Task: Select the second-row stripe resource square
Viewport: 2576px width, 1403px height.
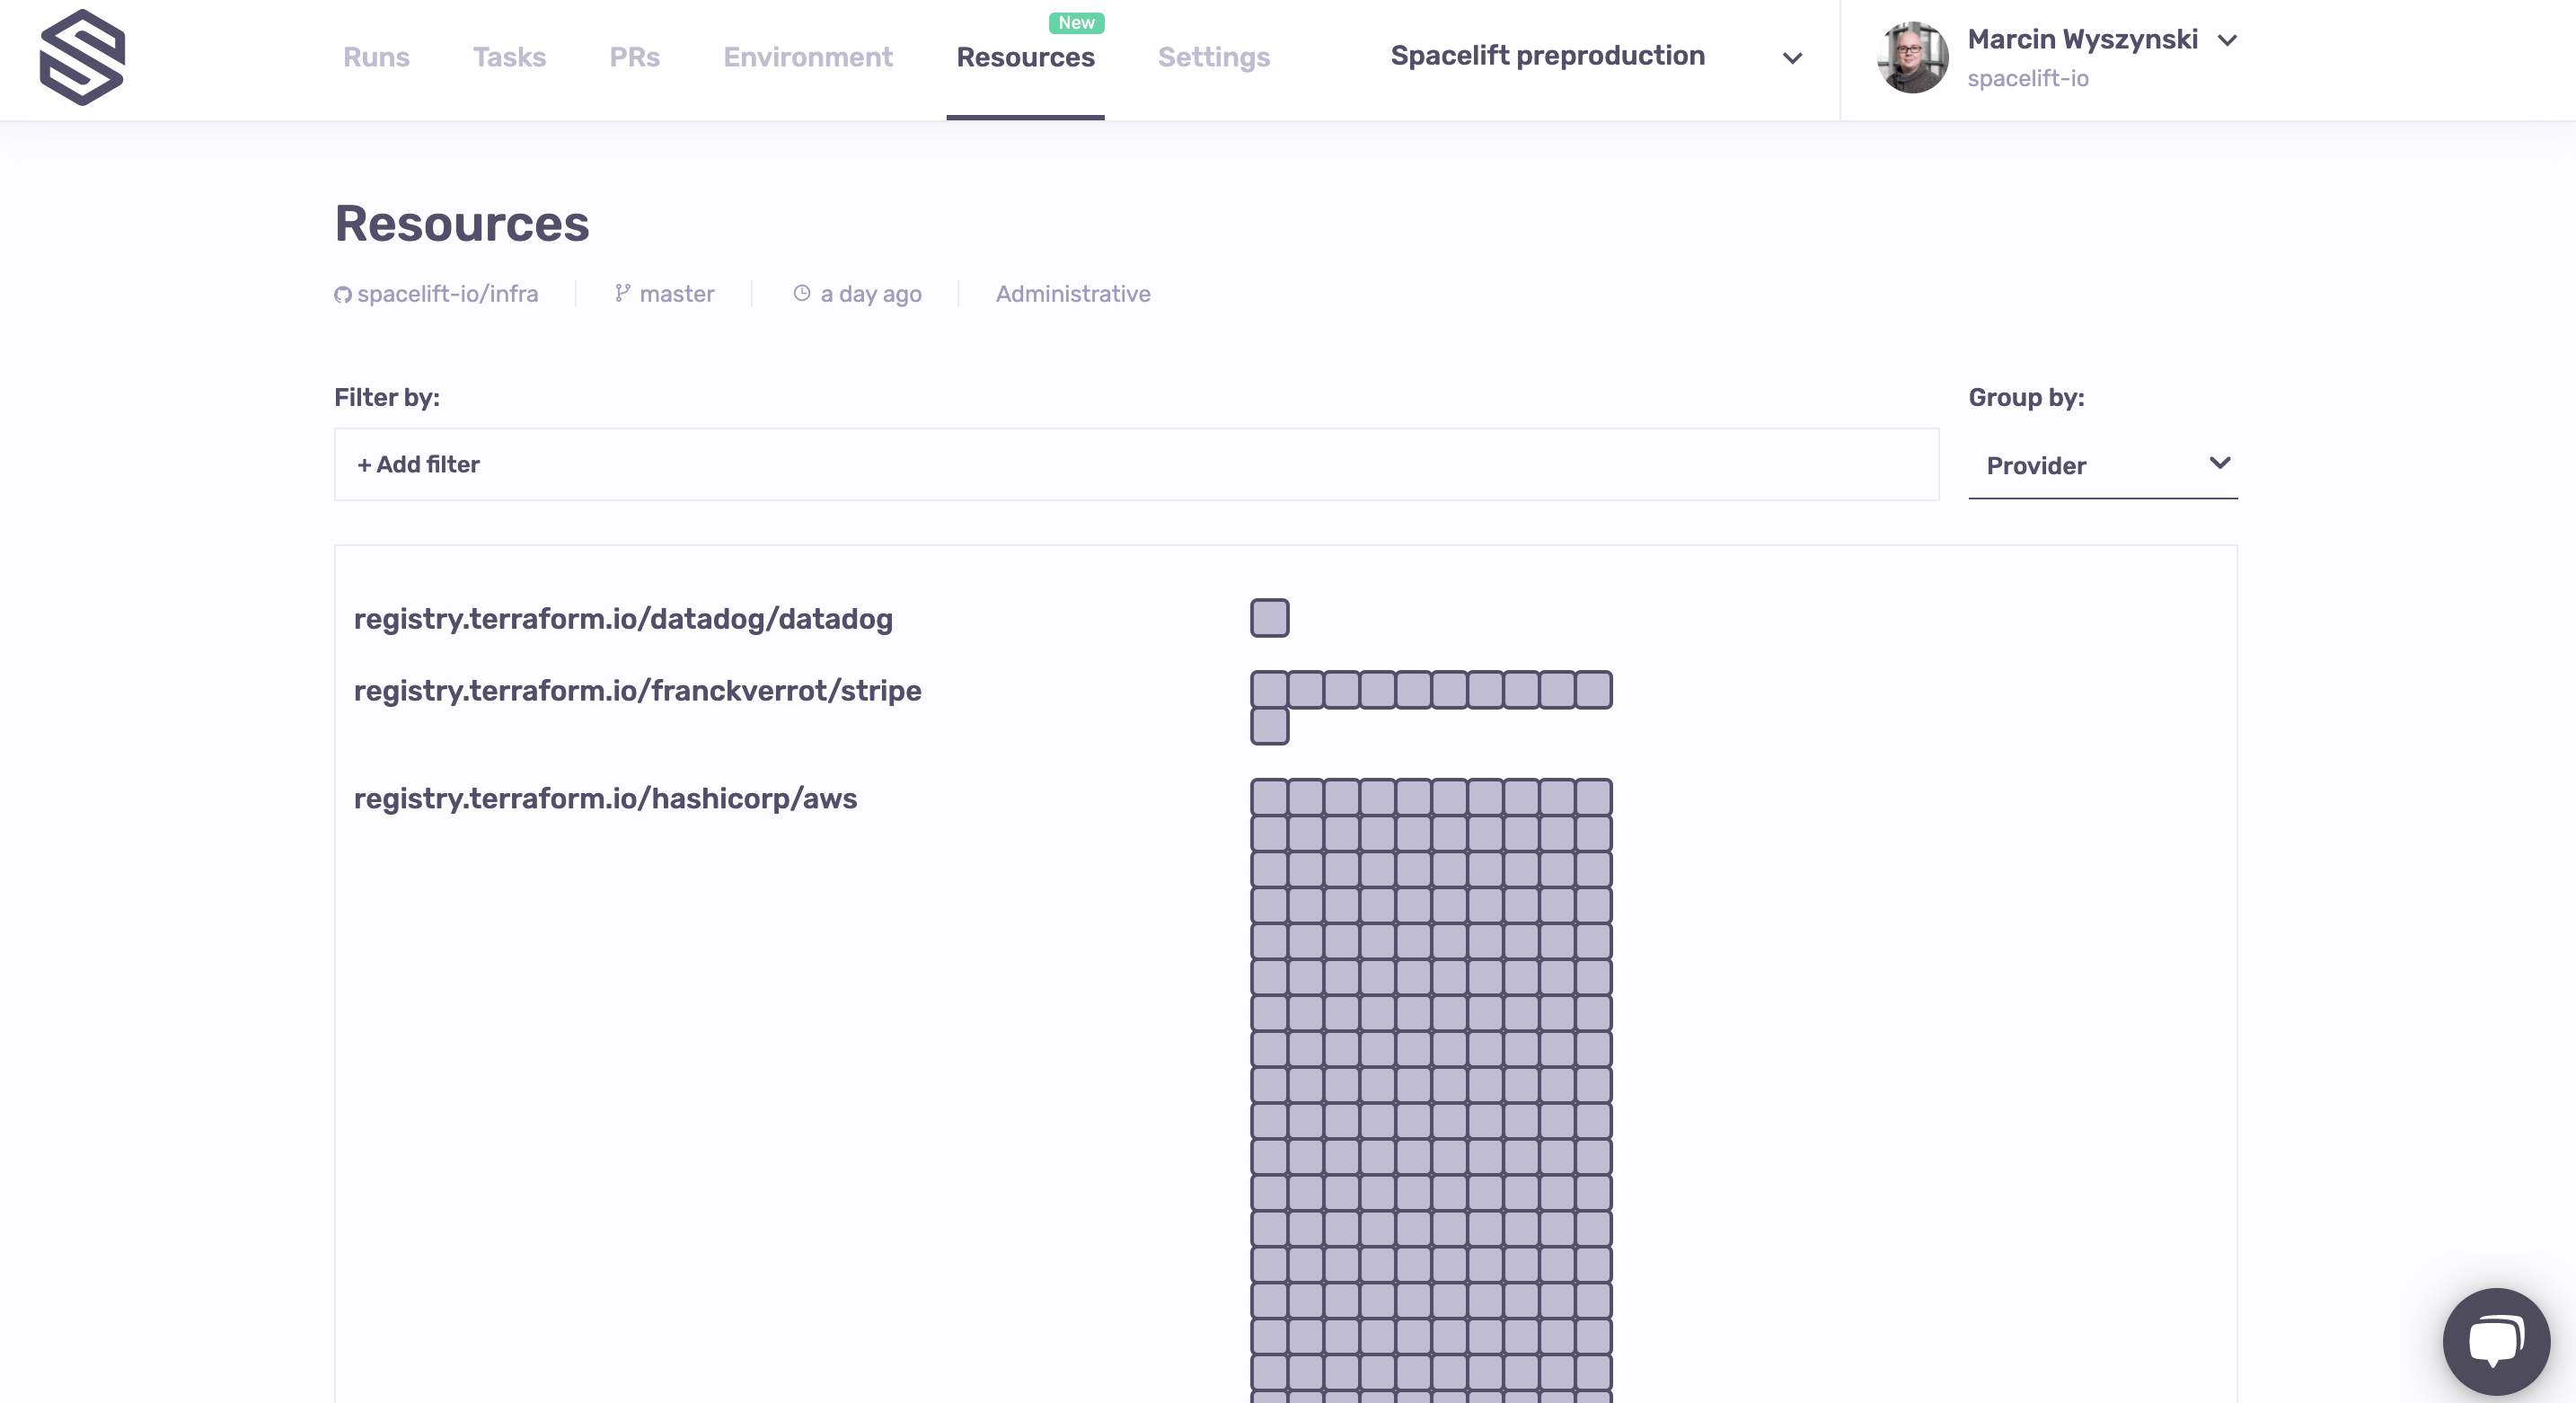Action: 1269,727
